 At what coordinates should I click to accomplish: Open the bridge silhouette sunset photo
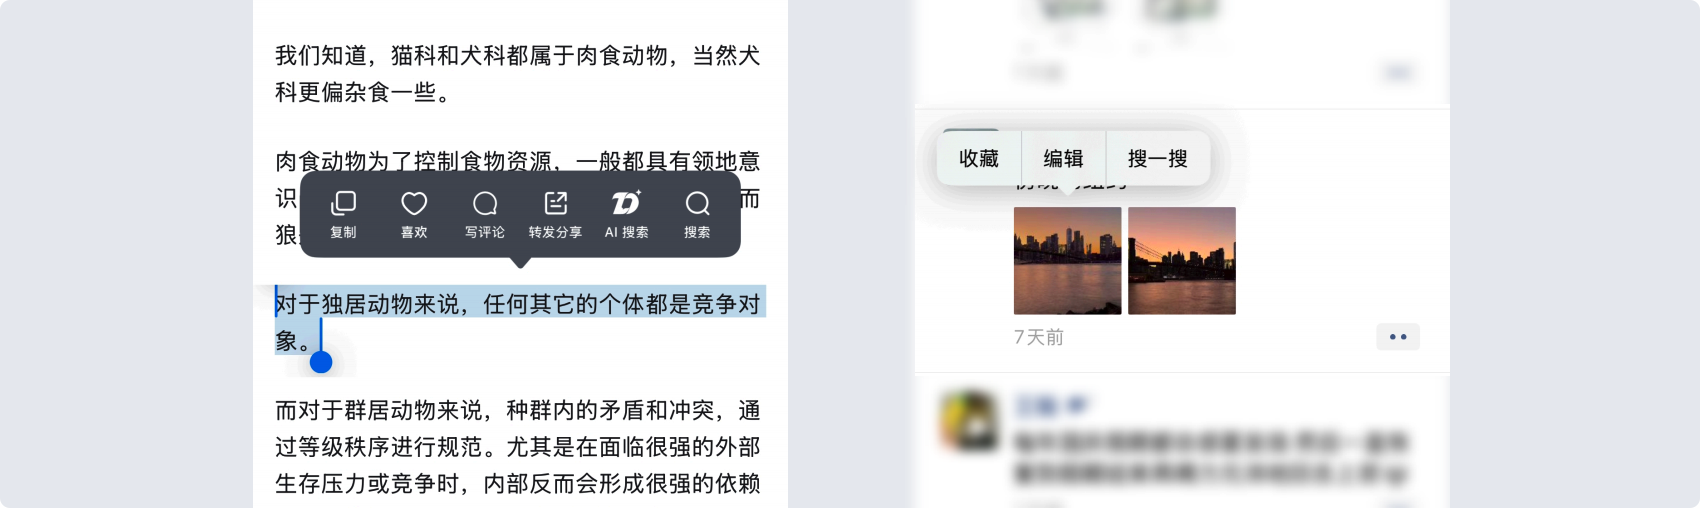click(x=1182, y=261)
